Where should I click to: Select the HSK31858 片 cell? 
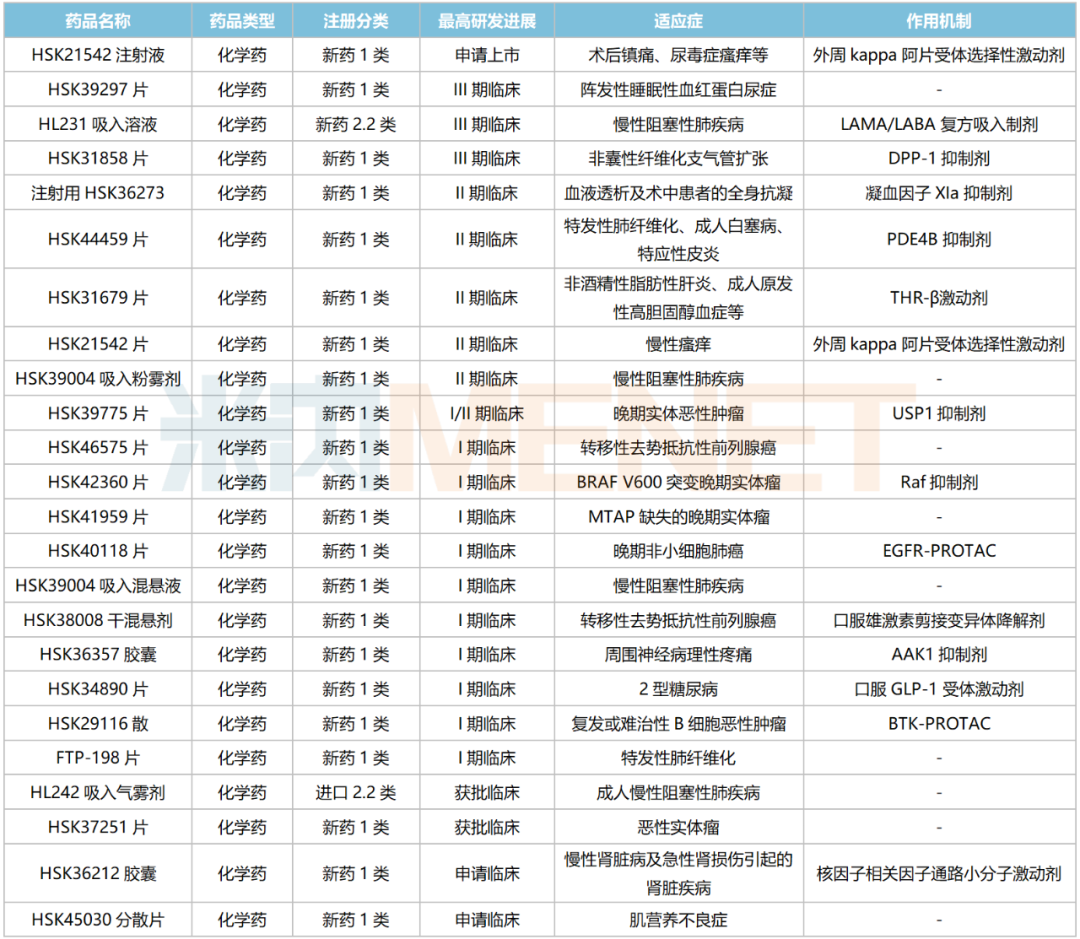tap(98, 158)
